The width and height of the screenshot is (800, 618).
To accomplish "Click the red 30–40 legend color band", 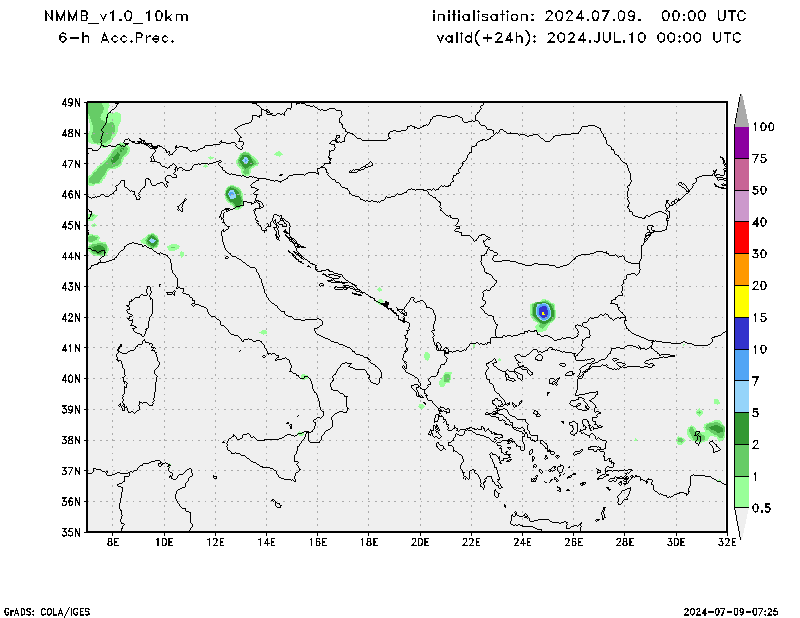I will coord(742,238).
